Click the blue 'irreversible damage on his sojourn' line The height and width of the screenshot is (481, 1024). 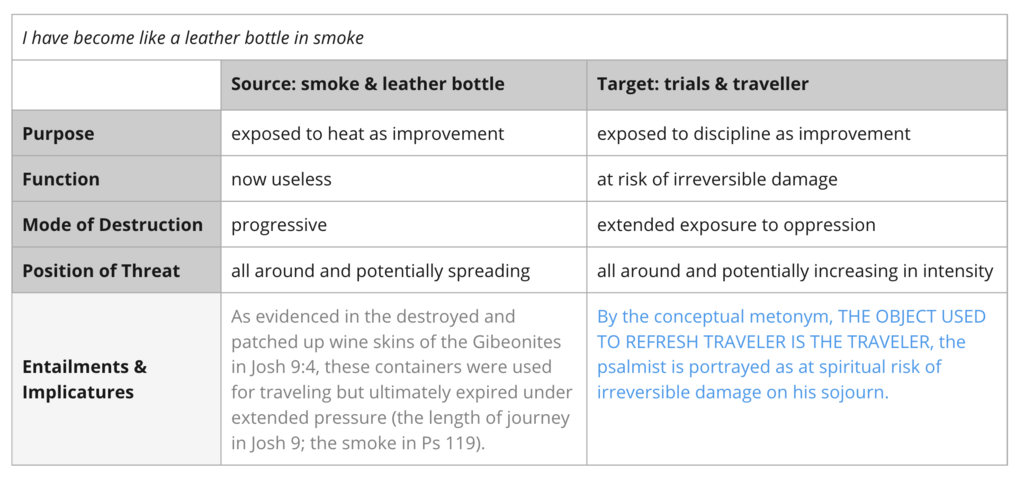coord(742,392)
